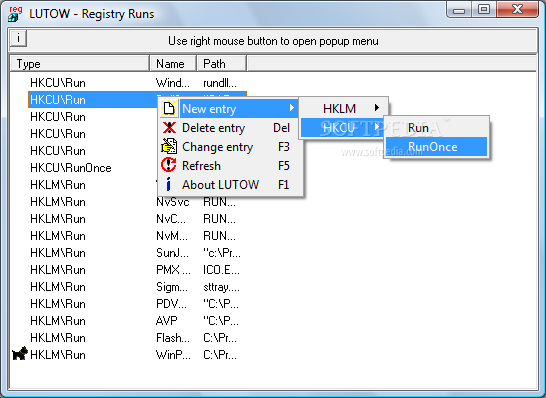
Task: Click the rundll... path cell
Action: pos(220,83)
